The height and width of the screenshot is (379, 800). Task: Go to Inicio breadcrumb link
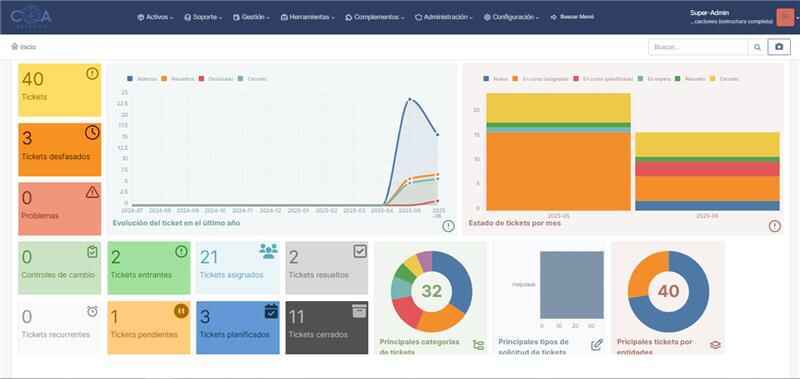28,47
